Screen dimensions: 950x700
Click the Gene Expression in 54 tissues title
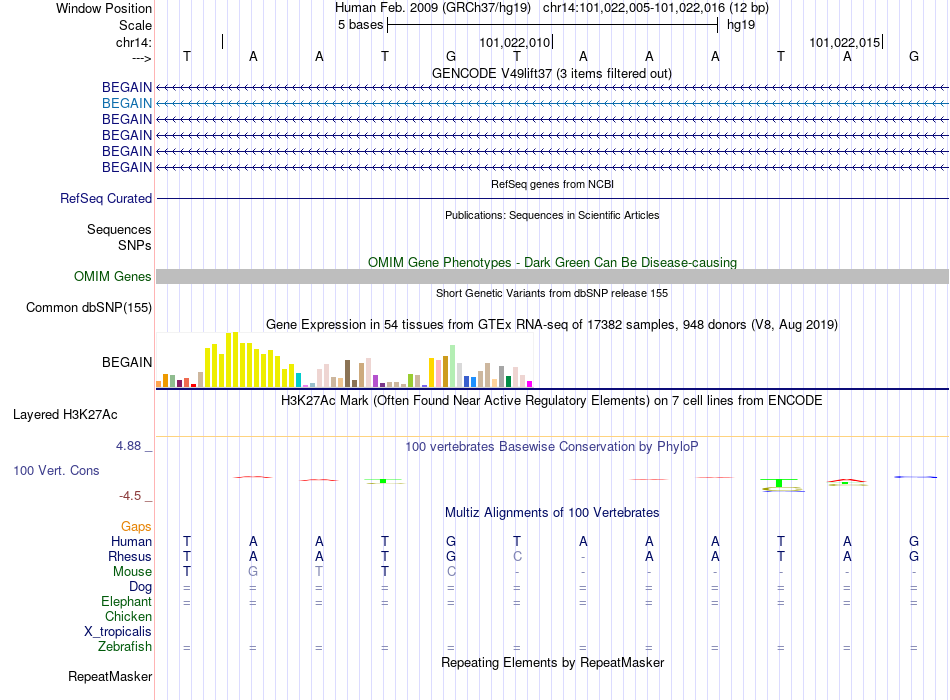(552, 324)
